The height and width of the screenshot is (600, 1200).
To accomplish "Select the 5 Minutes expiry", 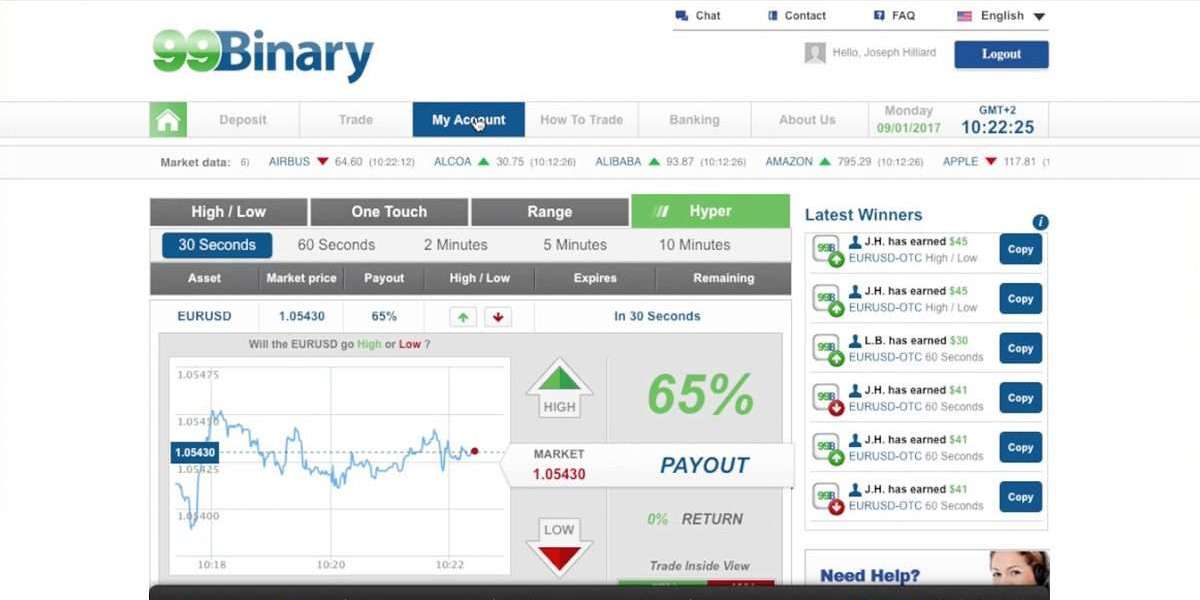I will pyautogui.click(x=575, y=245).
